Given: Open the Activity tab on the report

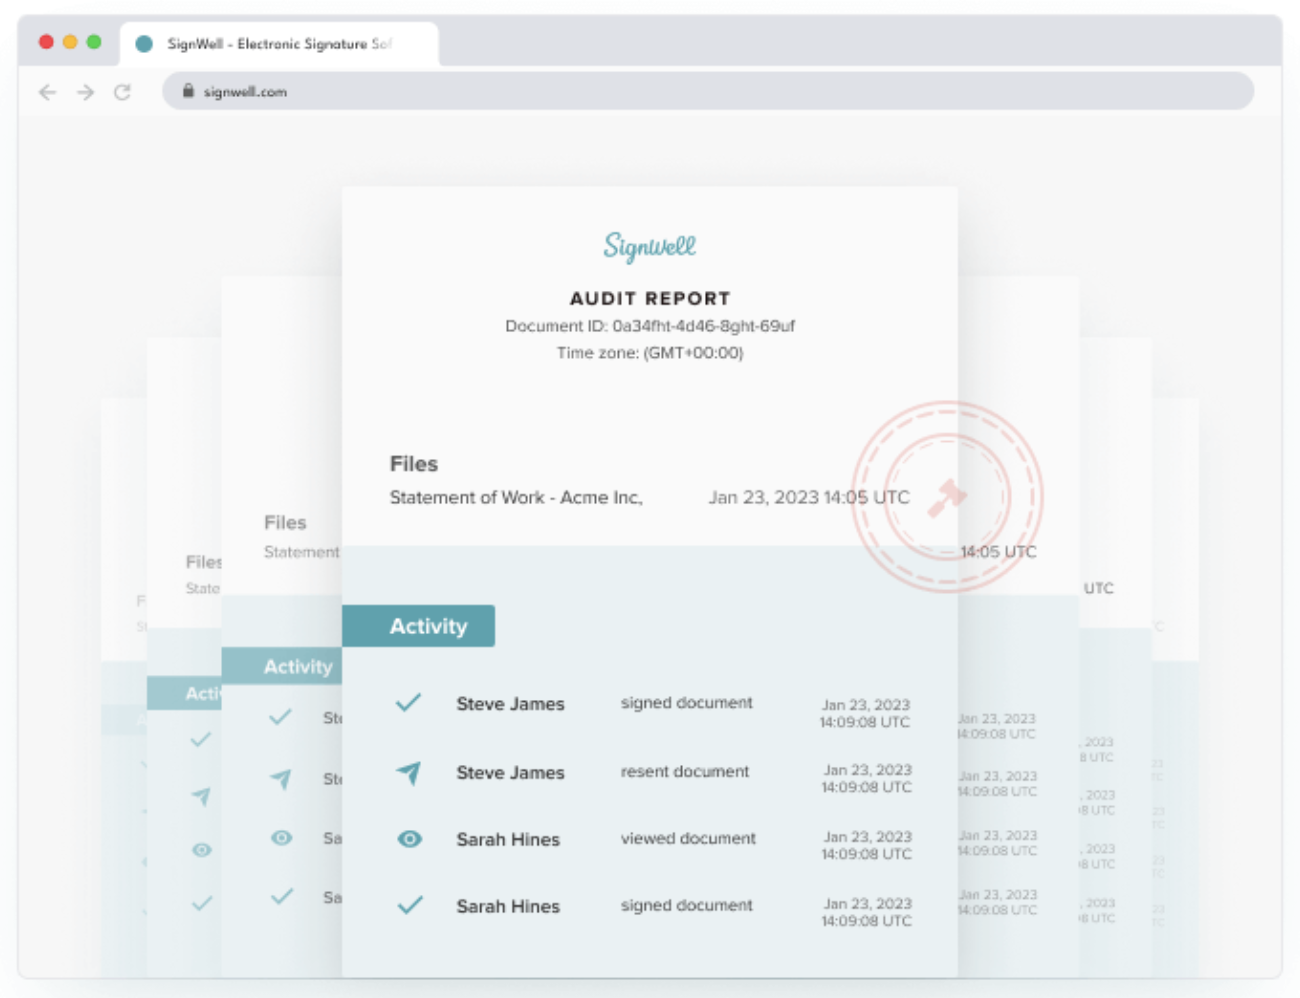Looking at the screenshot, I should coord(419,626).
